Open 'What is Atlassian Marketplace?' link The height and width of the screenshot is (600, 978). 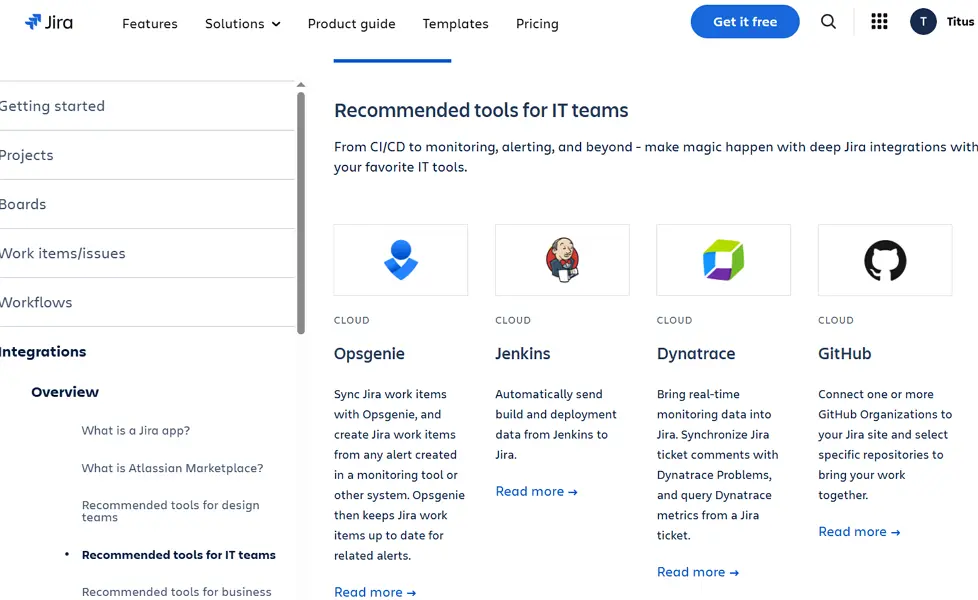click(x=172, y=468)
